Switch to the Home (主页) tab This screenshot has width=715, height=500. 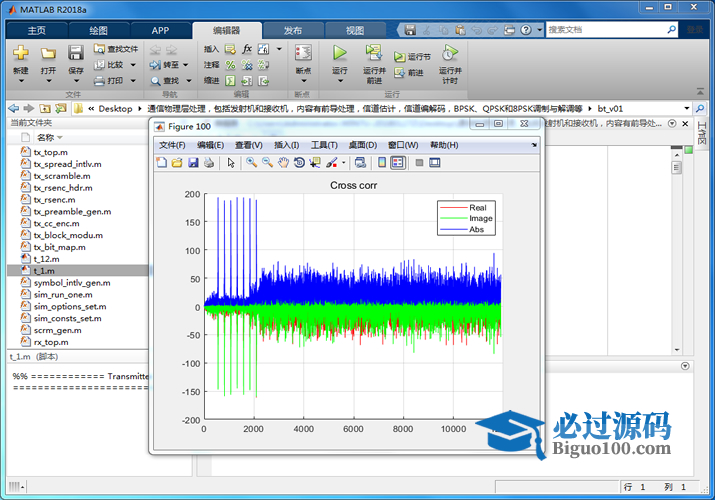click(36, 31)
